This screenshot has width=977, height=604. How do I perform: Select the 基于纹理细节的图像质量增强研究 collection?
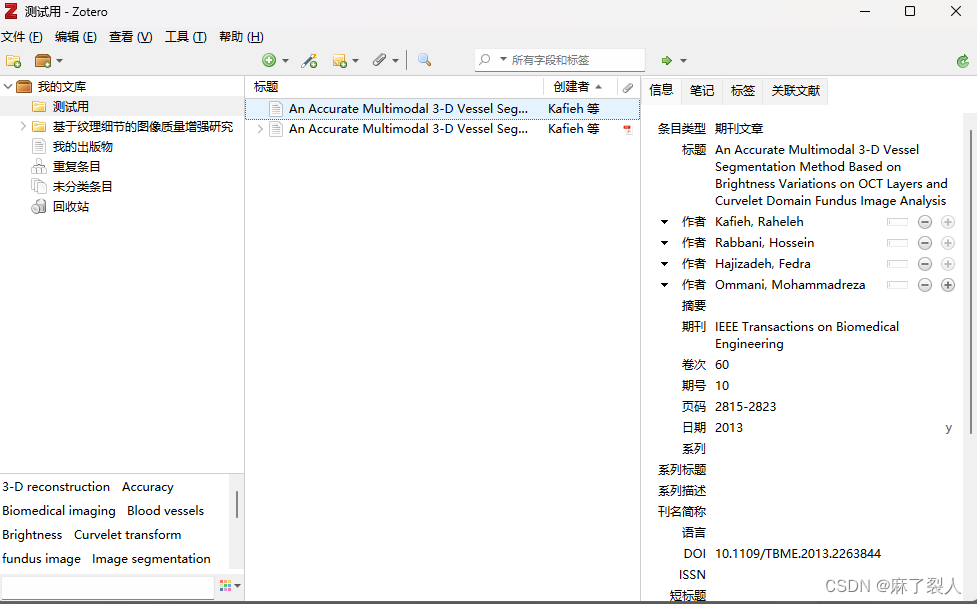tap(142, 127)
